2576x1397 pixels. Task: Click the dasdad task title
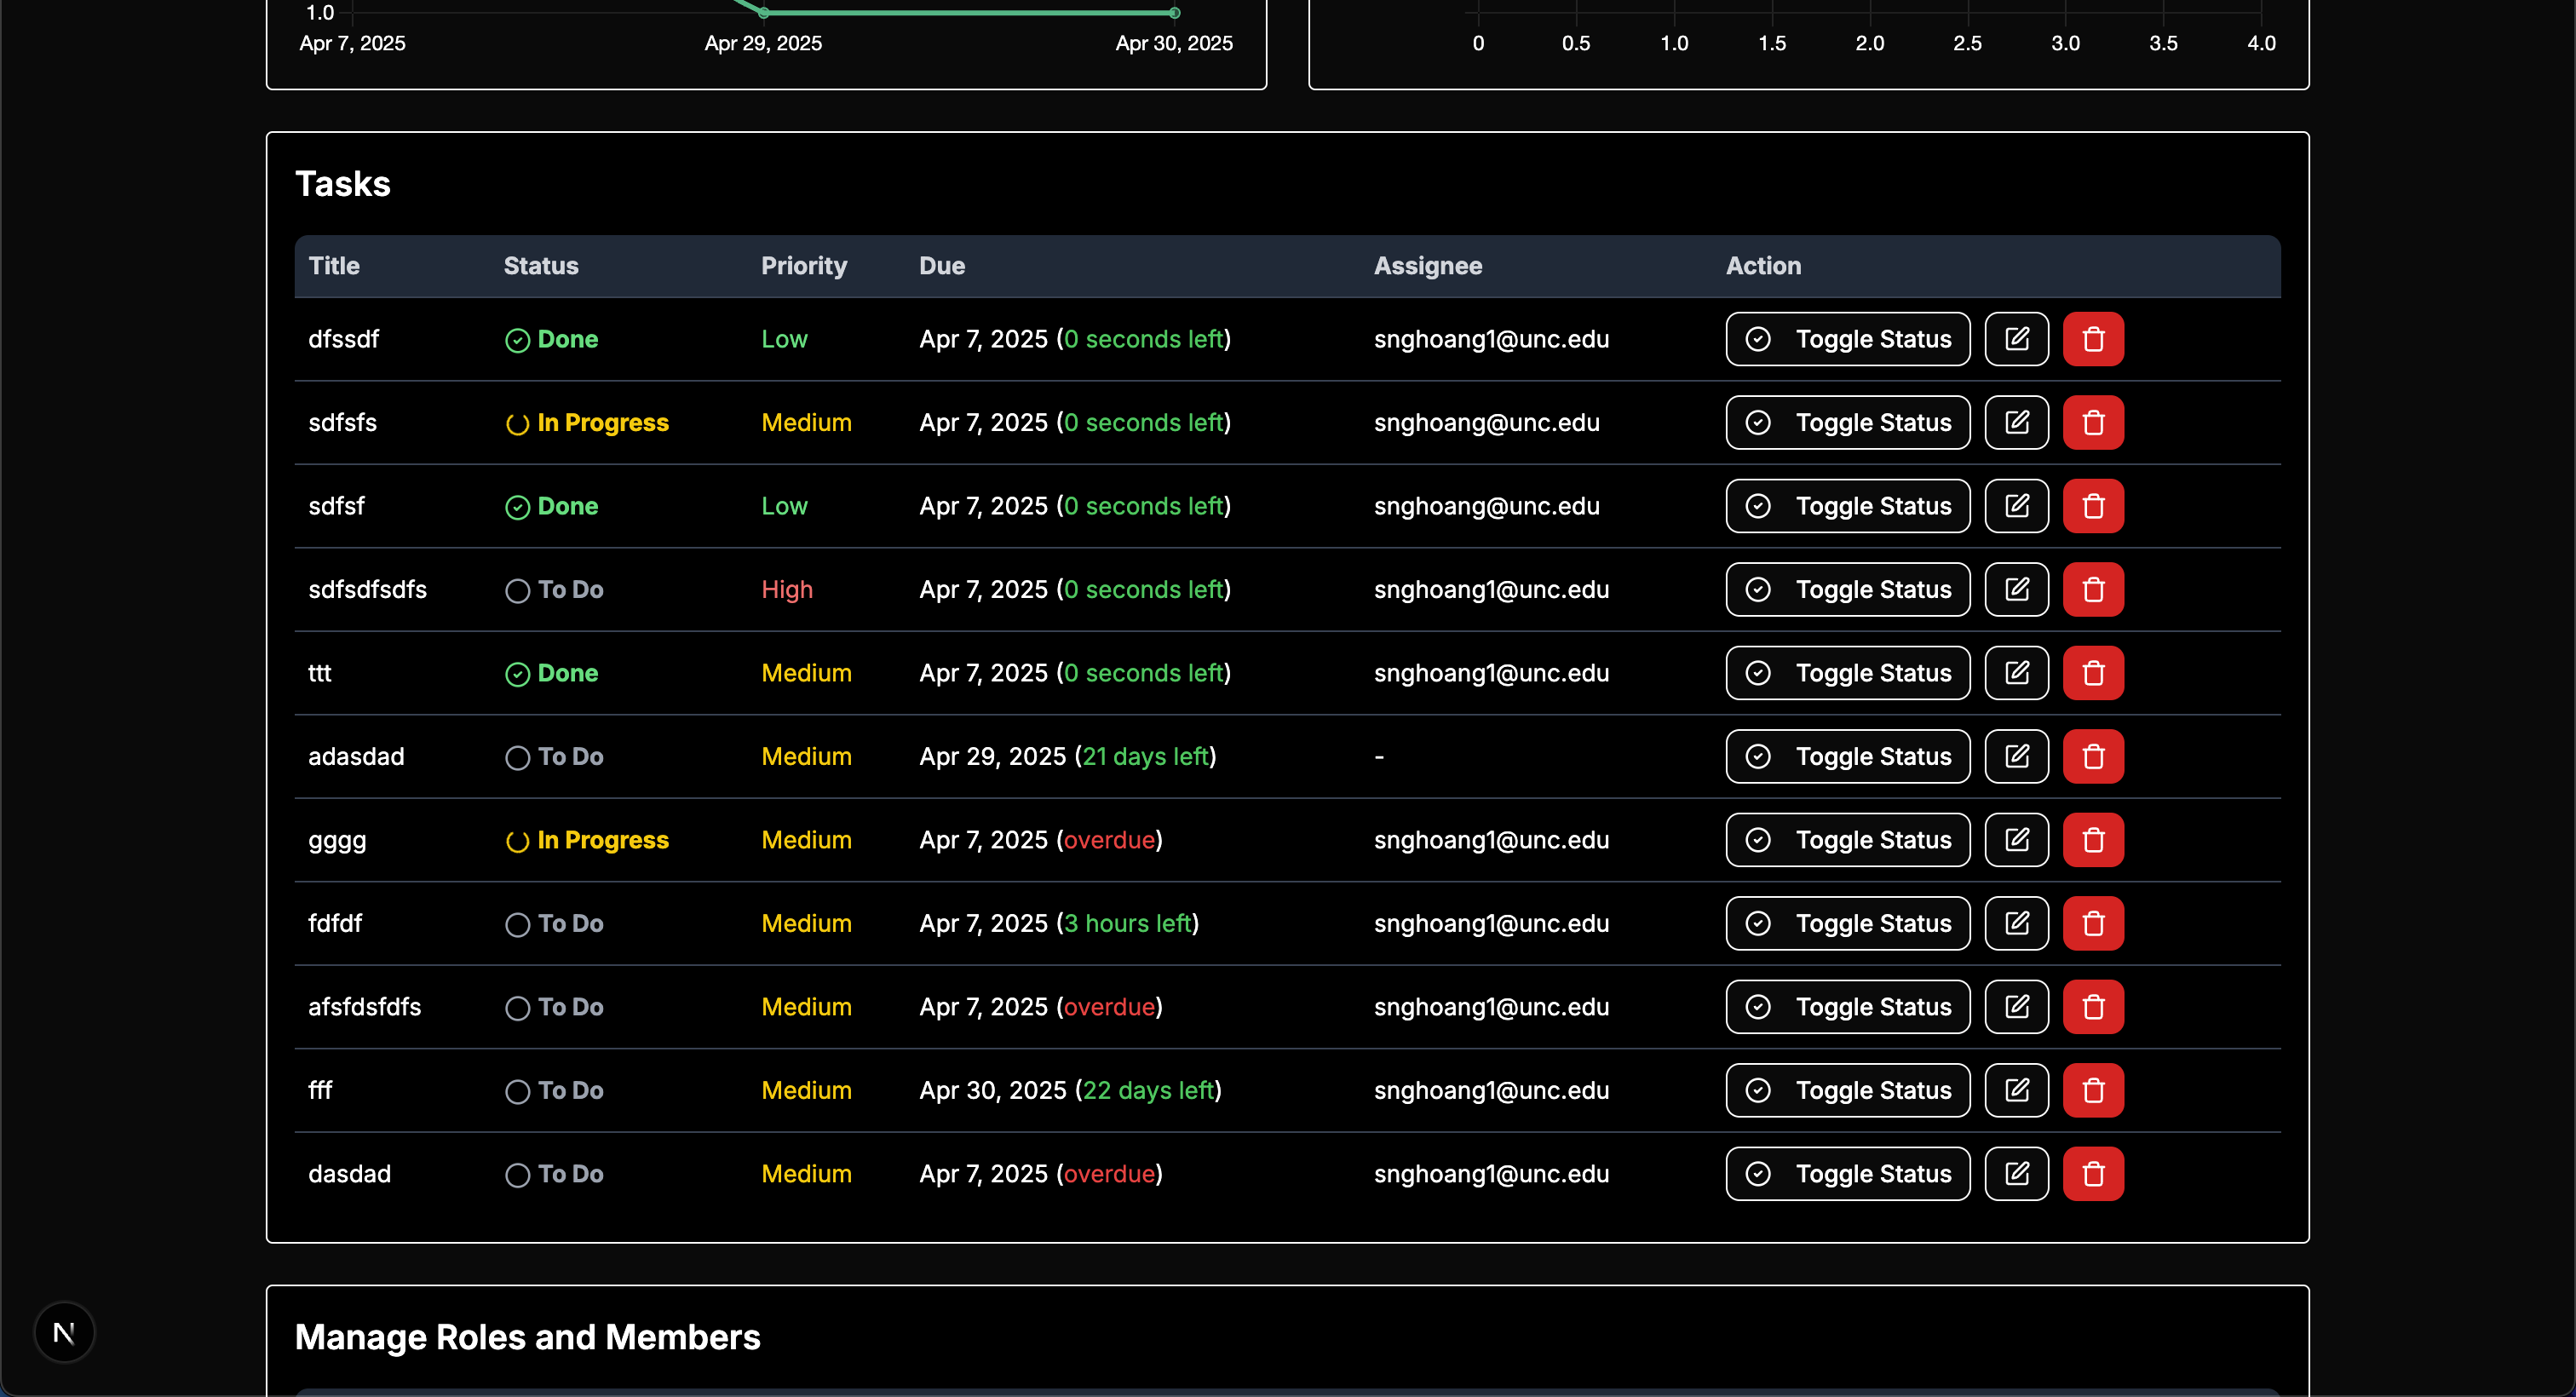(349, 1174)
